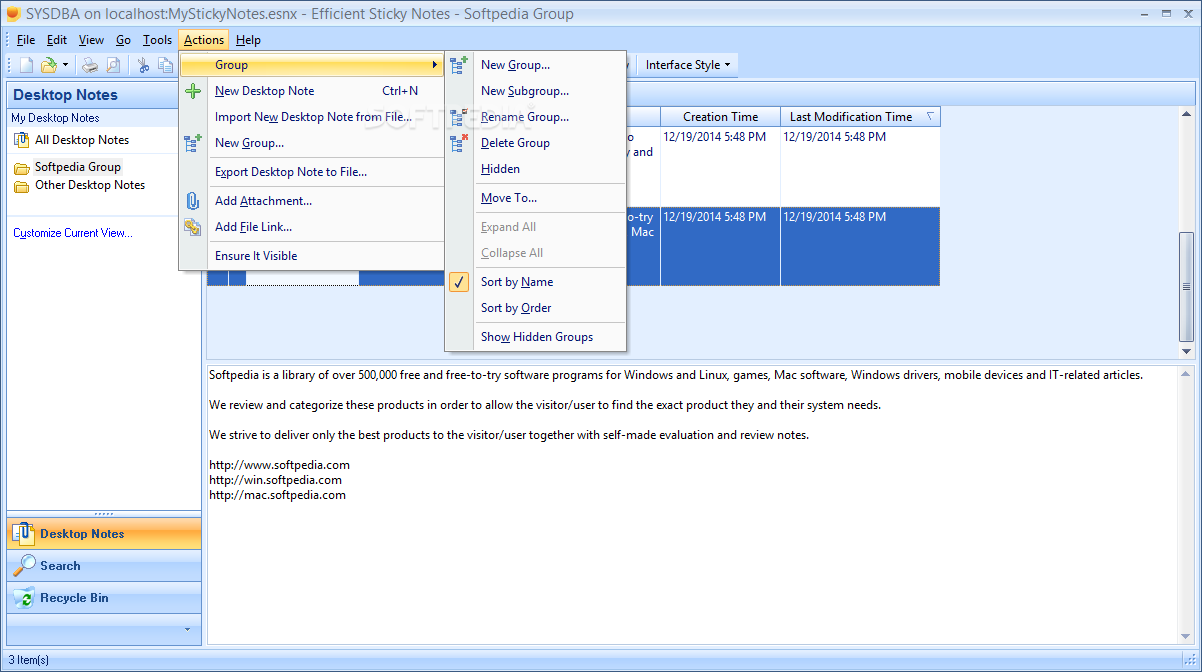Click the New Group icon in the submenu
This screenshot has width=1202, height=672.
pos(460,65)
